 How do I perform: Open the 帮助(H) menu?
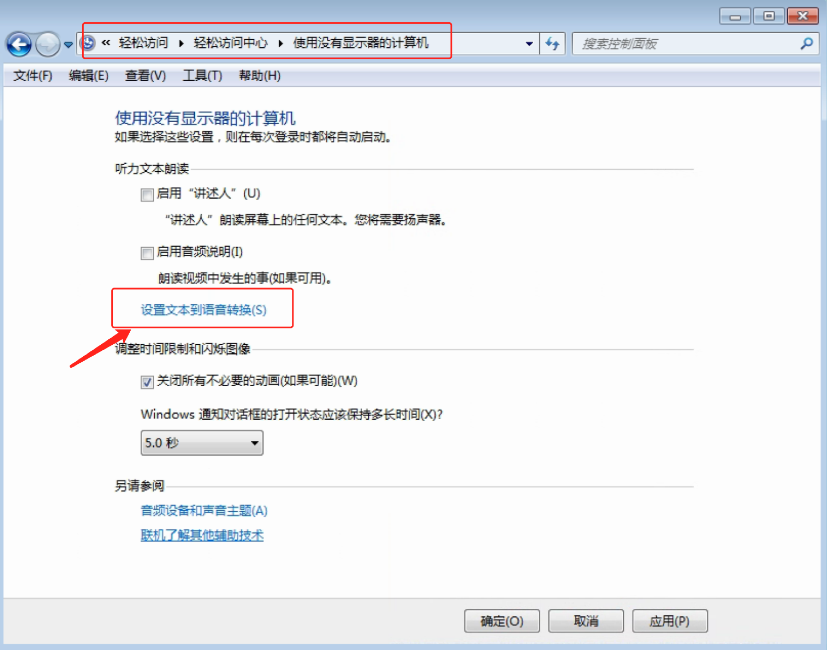tap(260, 76)
